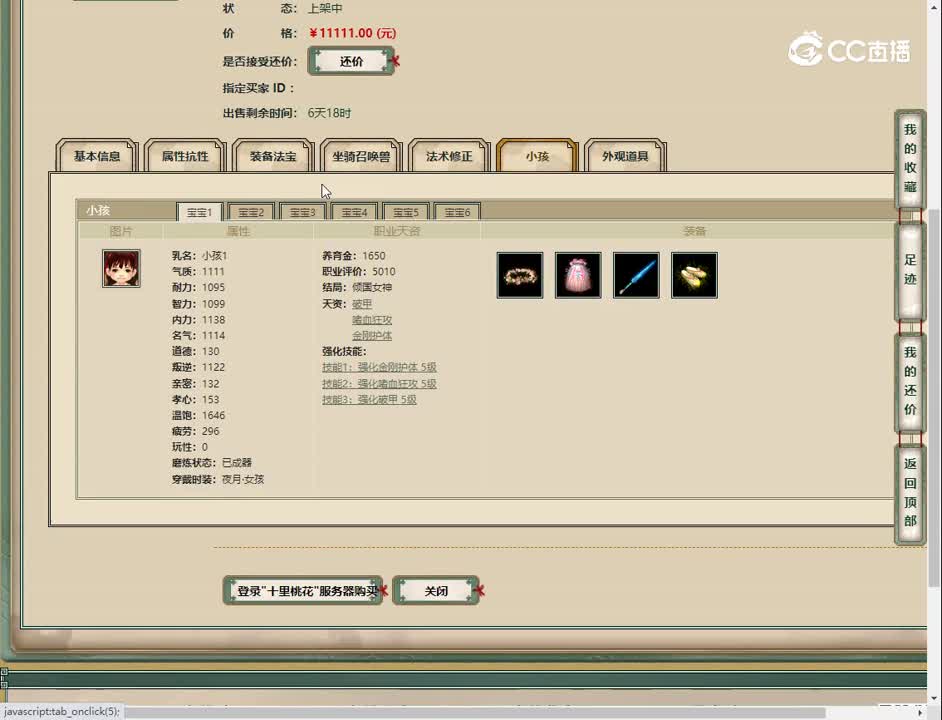This screenshot has height=720, width=942.
Task: Open the 足迹 side panel button
Action: tap(910, 270)
